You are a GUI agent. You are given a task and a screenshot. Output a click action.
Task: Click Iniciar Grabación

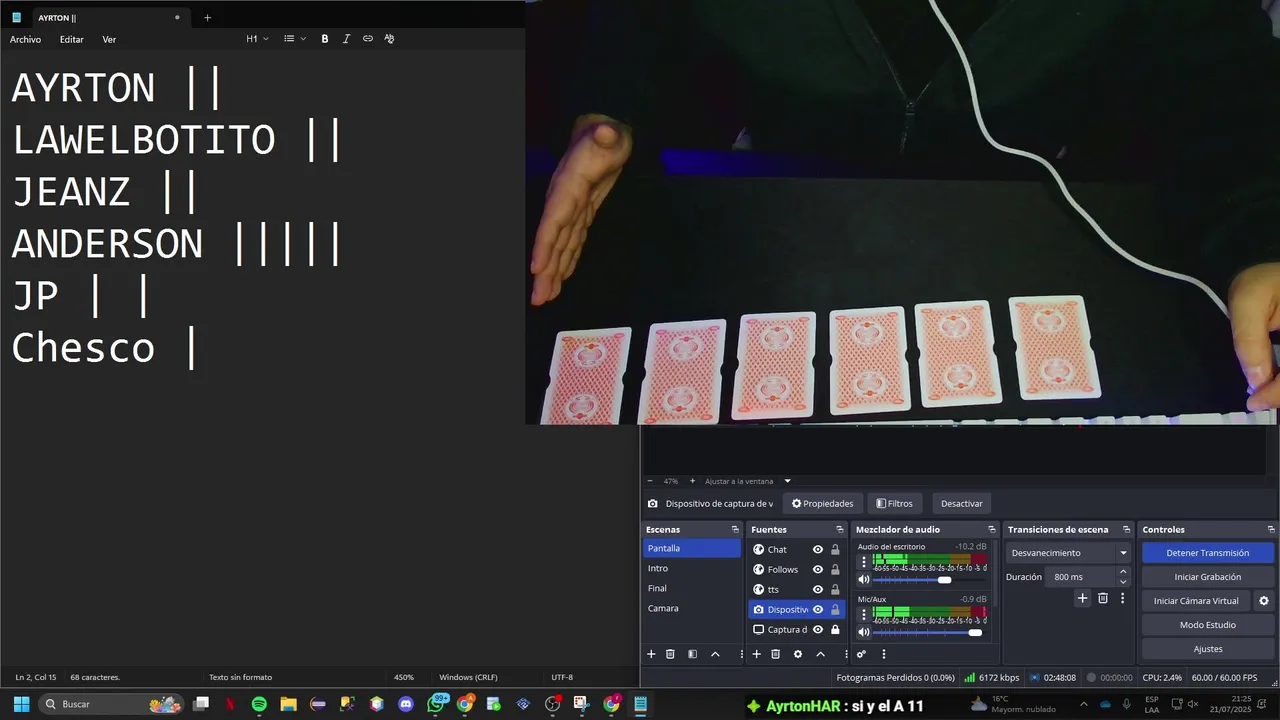[x=1207, y=577]
